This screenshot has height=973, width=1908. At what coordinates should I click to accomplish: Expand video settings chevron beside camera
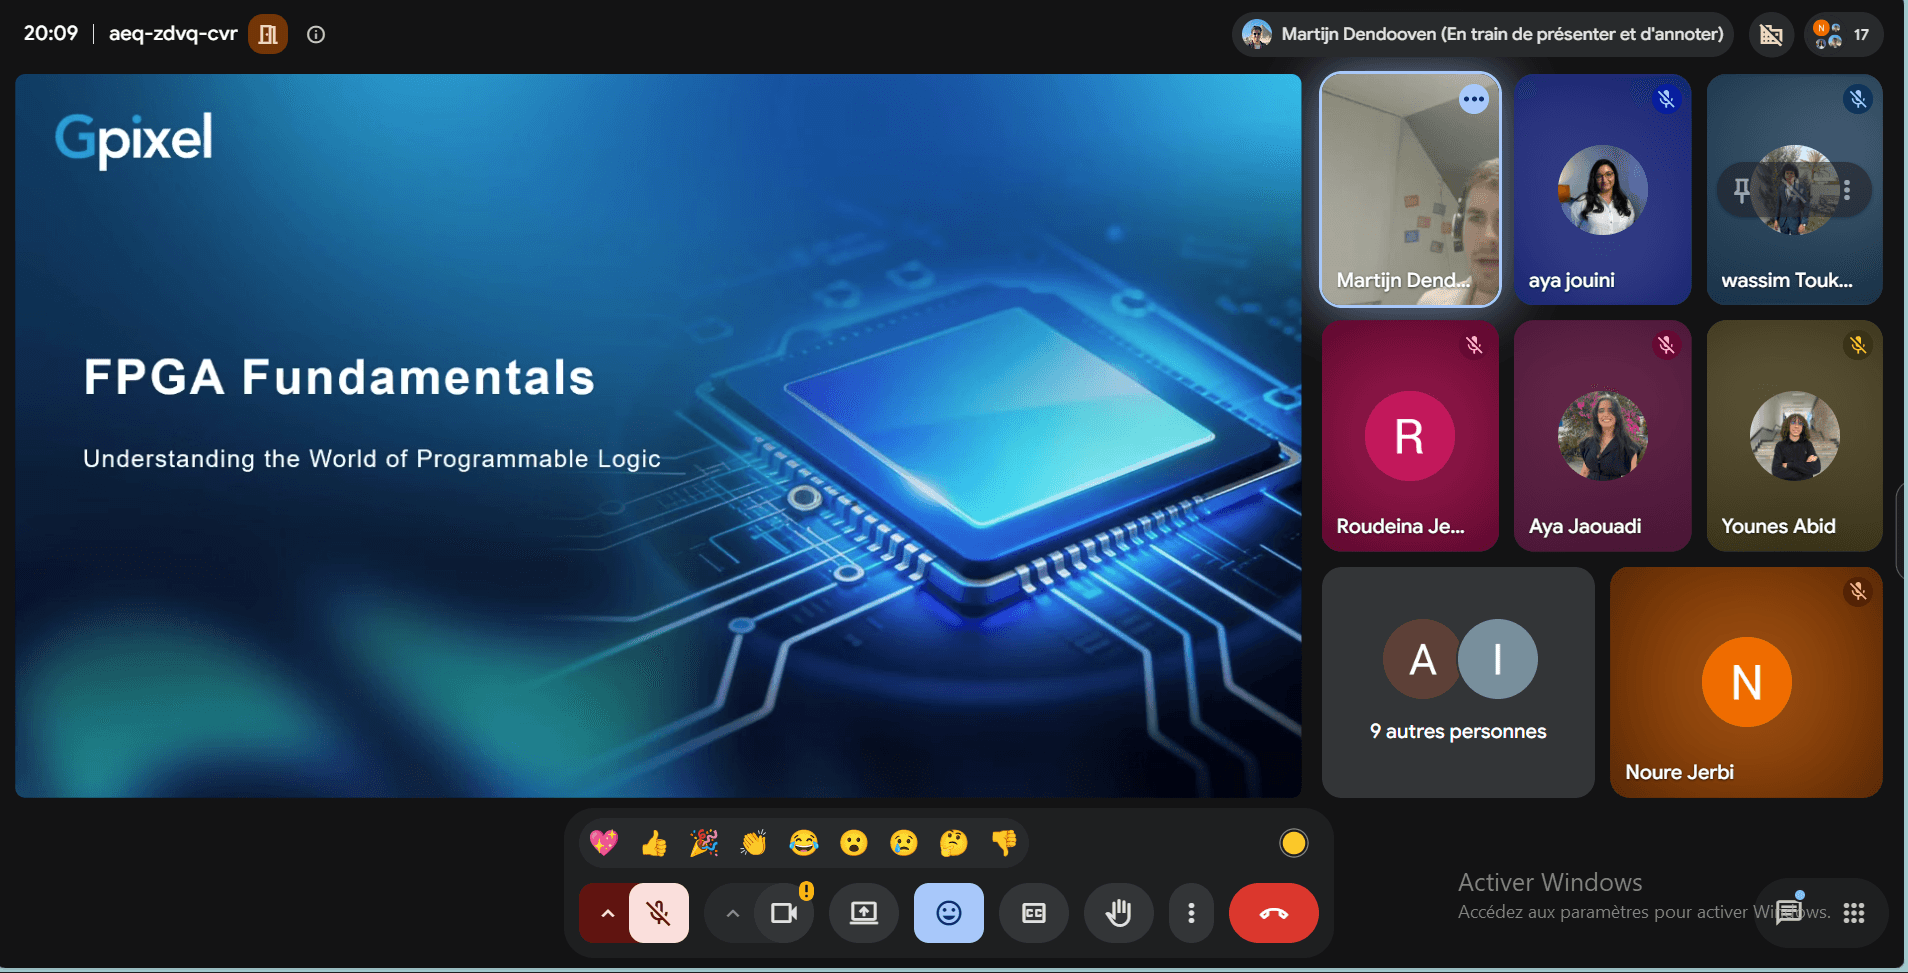point(732,913)
